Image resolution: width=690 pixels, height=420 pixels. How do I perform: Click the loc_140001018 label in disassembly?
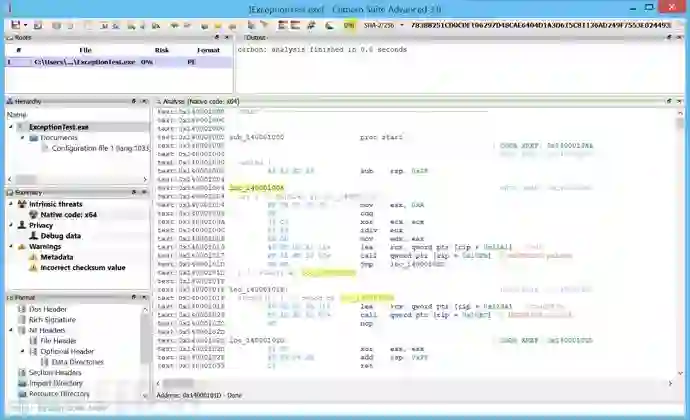tap(258, 290)
